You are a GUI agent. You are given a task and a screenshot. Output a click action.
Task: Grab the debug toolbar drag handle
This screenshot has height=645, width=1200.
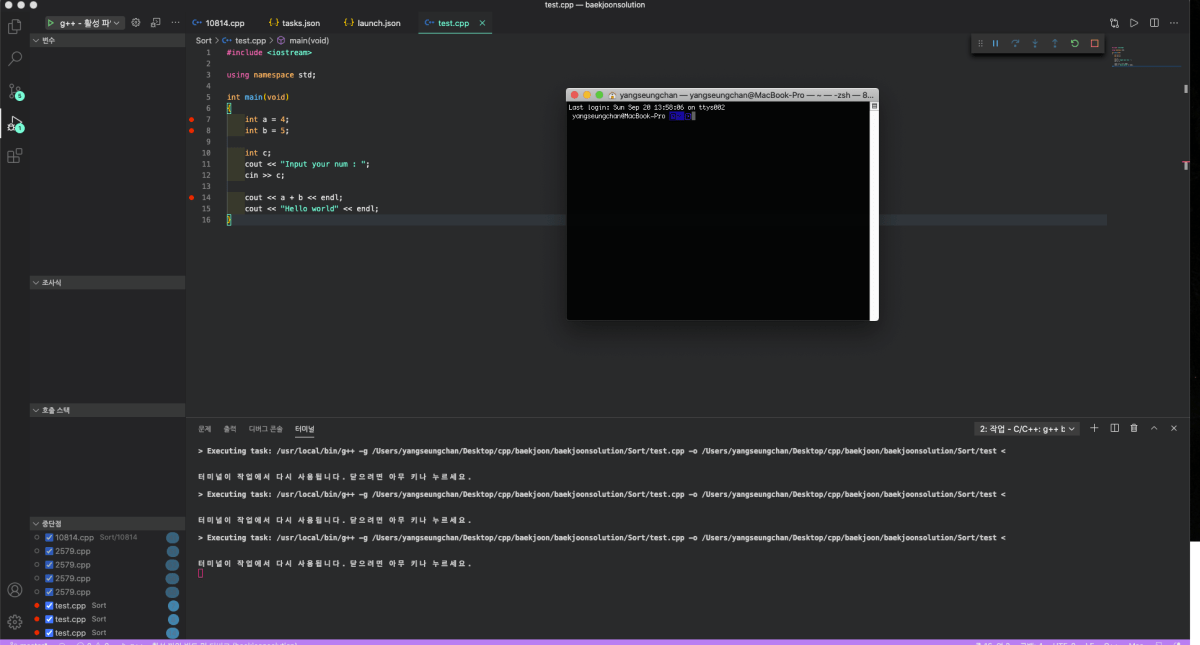980,43
